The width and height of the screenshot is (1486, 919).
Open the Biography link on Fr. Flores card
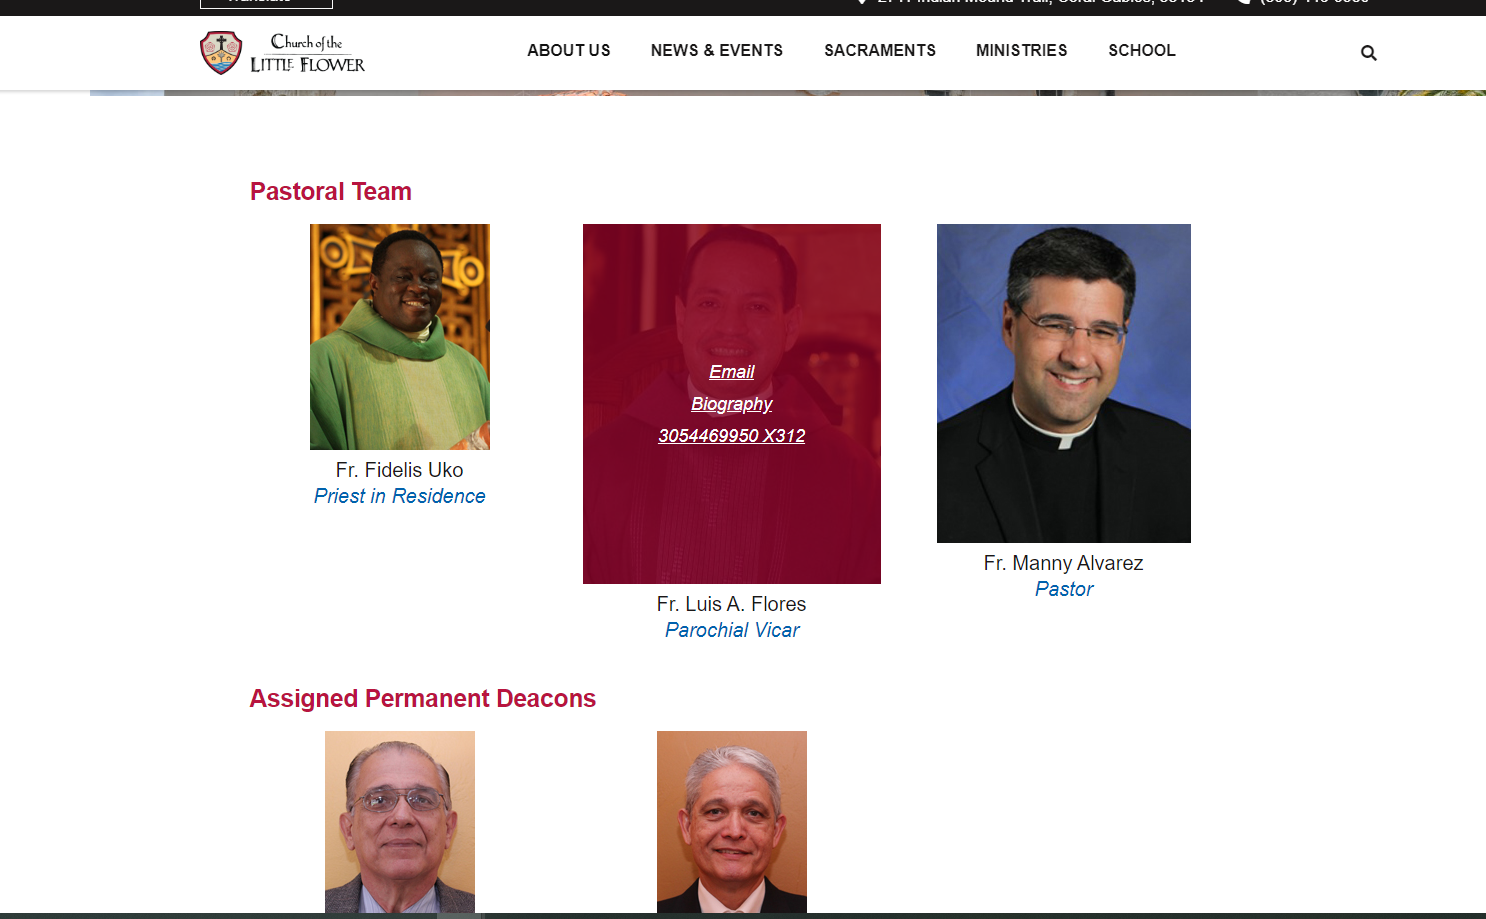click(732, 404)
